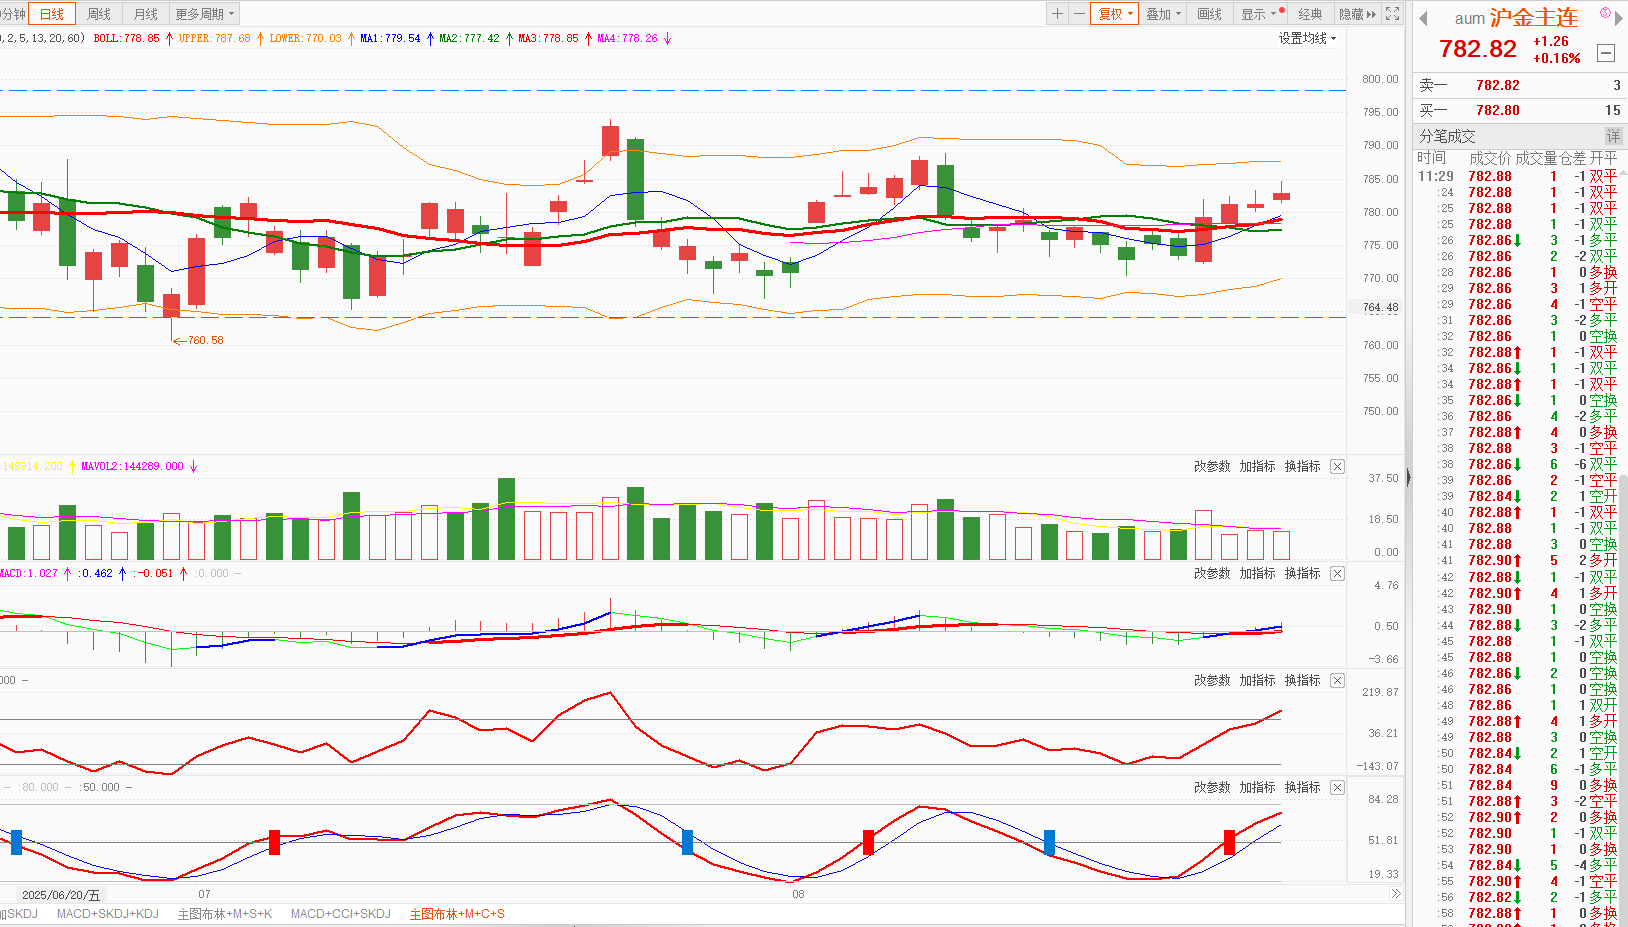Click 卖一 ask price 782.82 row
Screen dimensions: 1628x927
(x=1520, y=85)
